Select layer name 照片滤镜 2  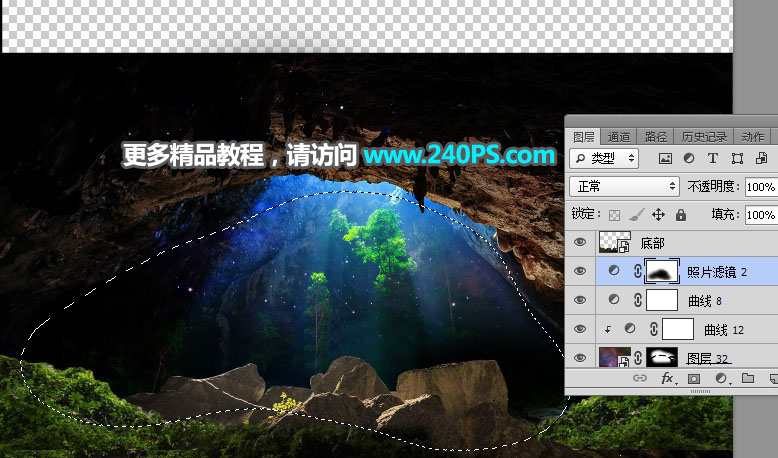pyautogui.click(x=717, y=272)
